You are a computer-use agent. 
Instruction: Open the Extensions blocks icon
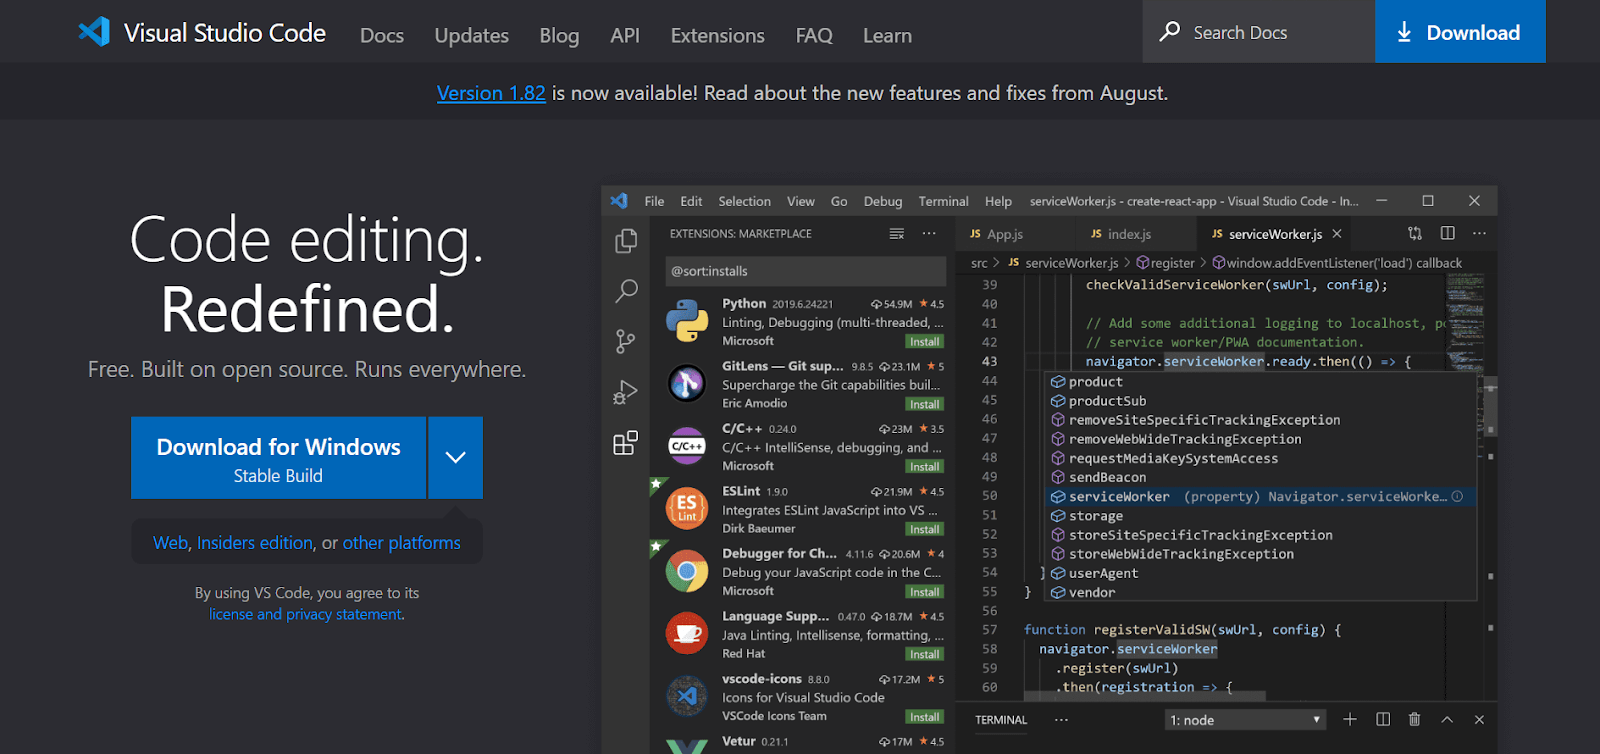(x=626, y=443)
